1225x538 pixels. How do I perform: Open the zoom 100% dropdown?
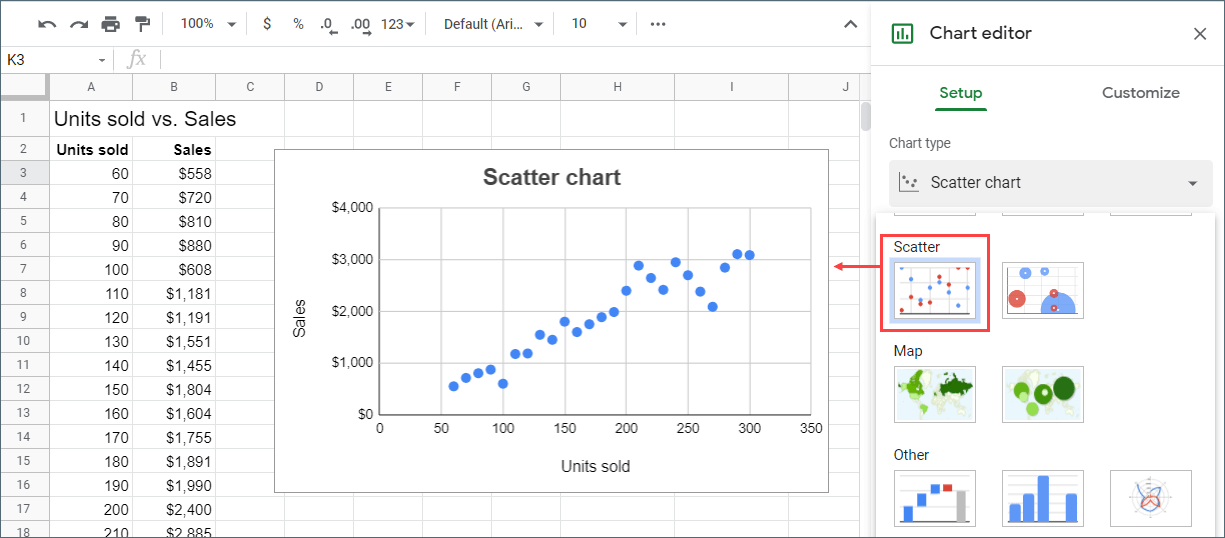(209, 24)
